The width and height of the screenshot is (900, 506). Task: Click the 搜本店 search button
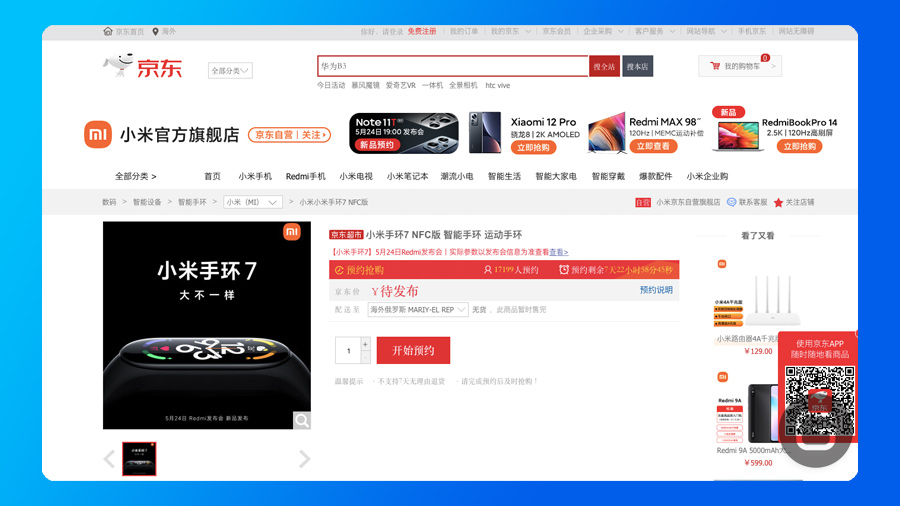click(638, 67)
